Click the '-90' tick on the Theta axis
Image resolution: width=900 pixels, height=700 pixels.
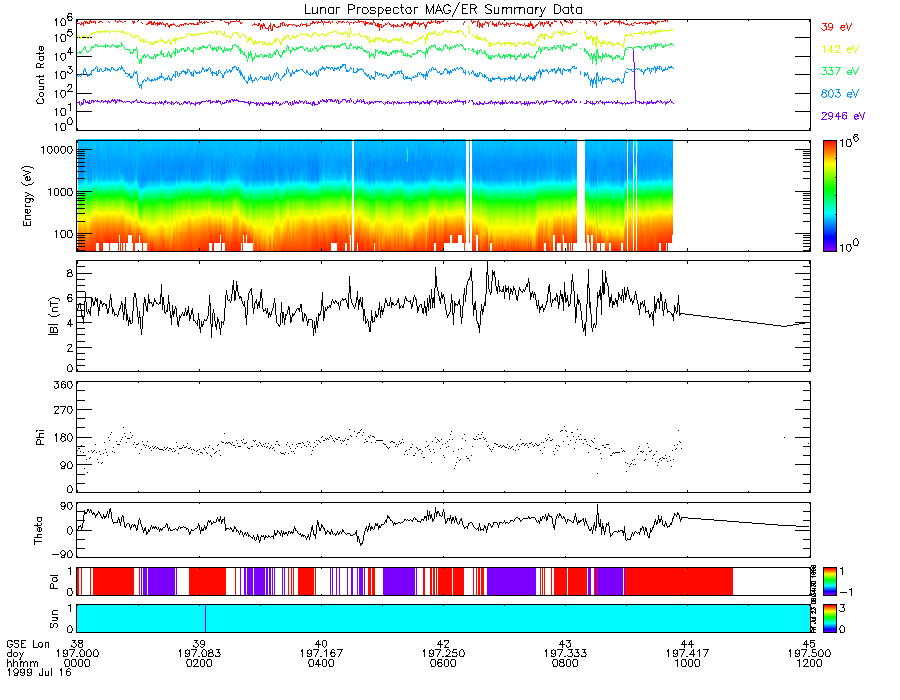click(61, 554)
